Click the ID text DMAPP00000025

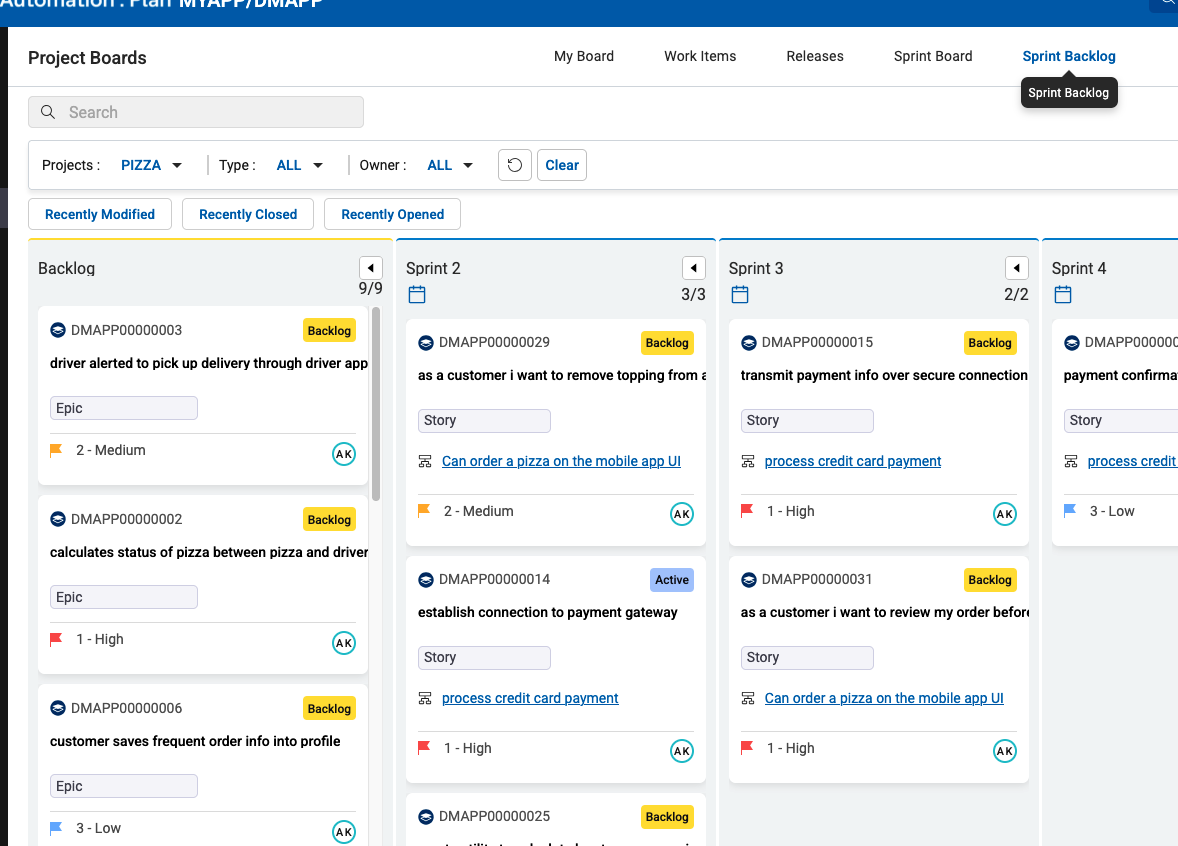pos(494,817)
